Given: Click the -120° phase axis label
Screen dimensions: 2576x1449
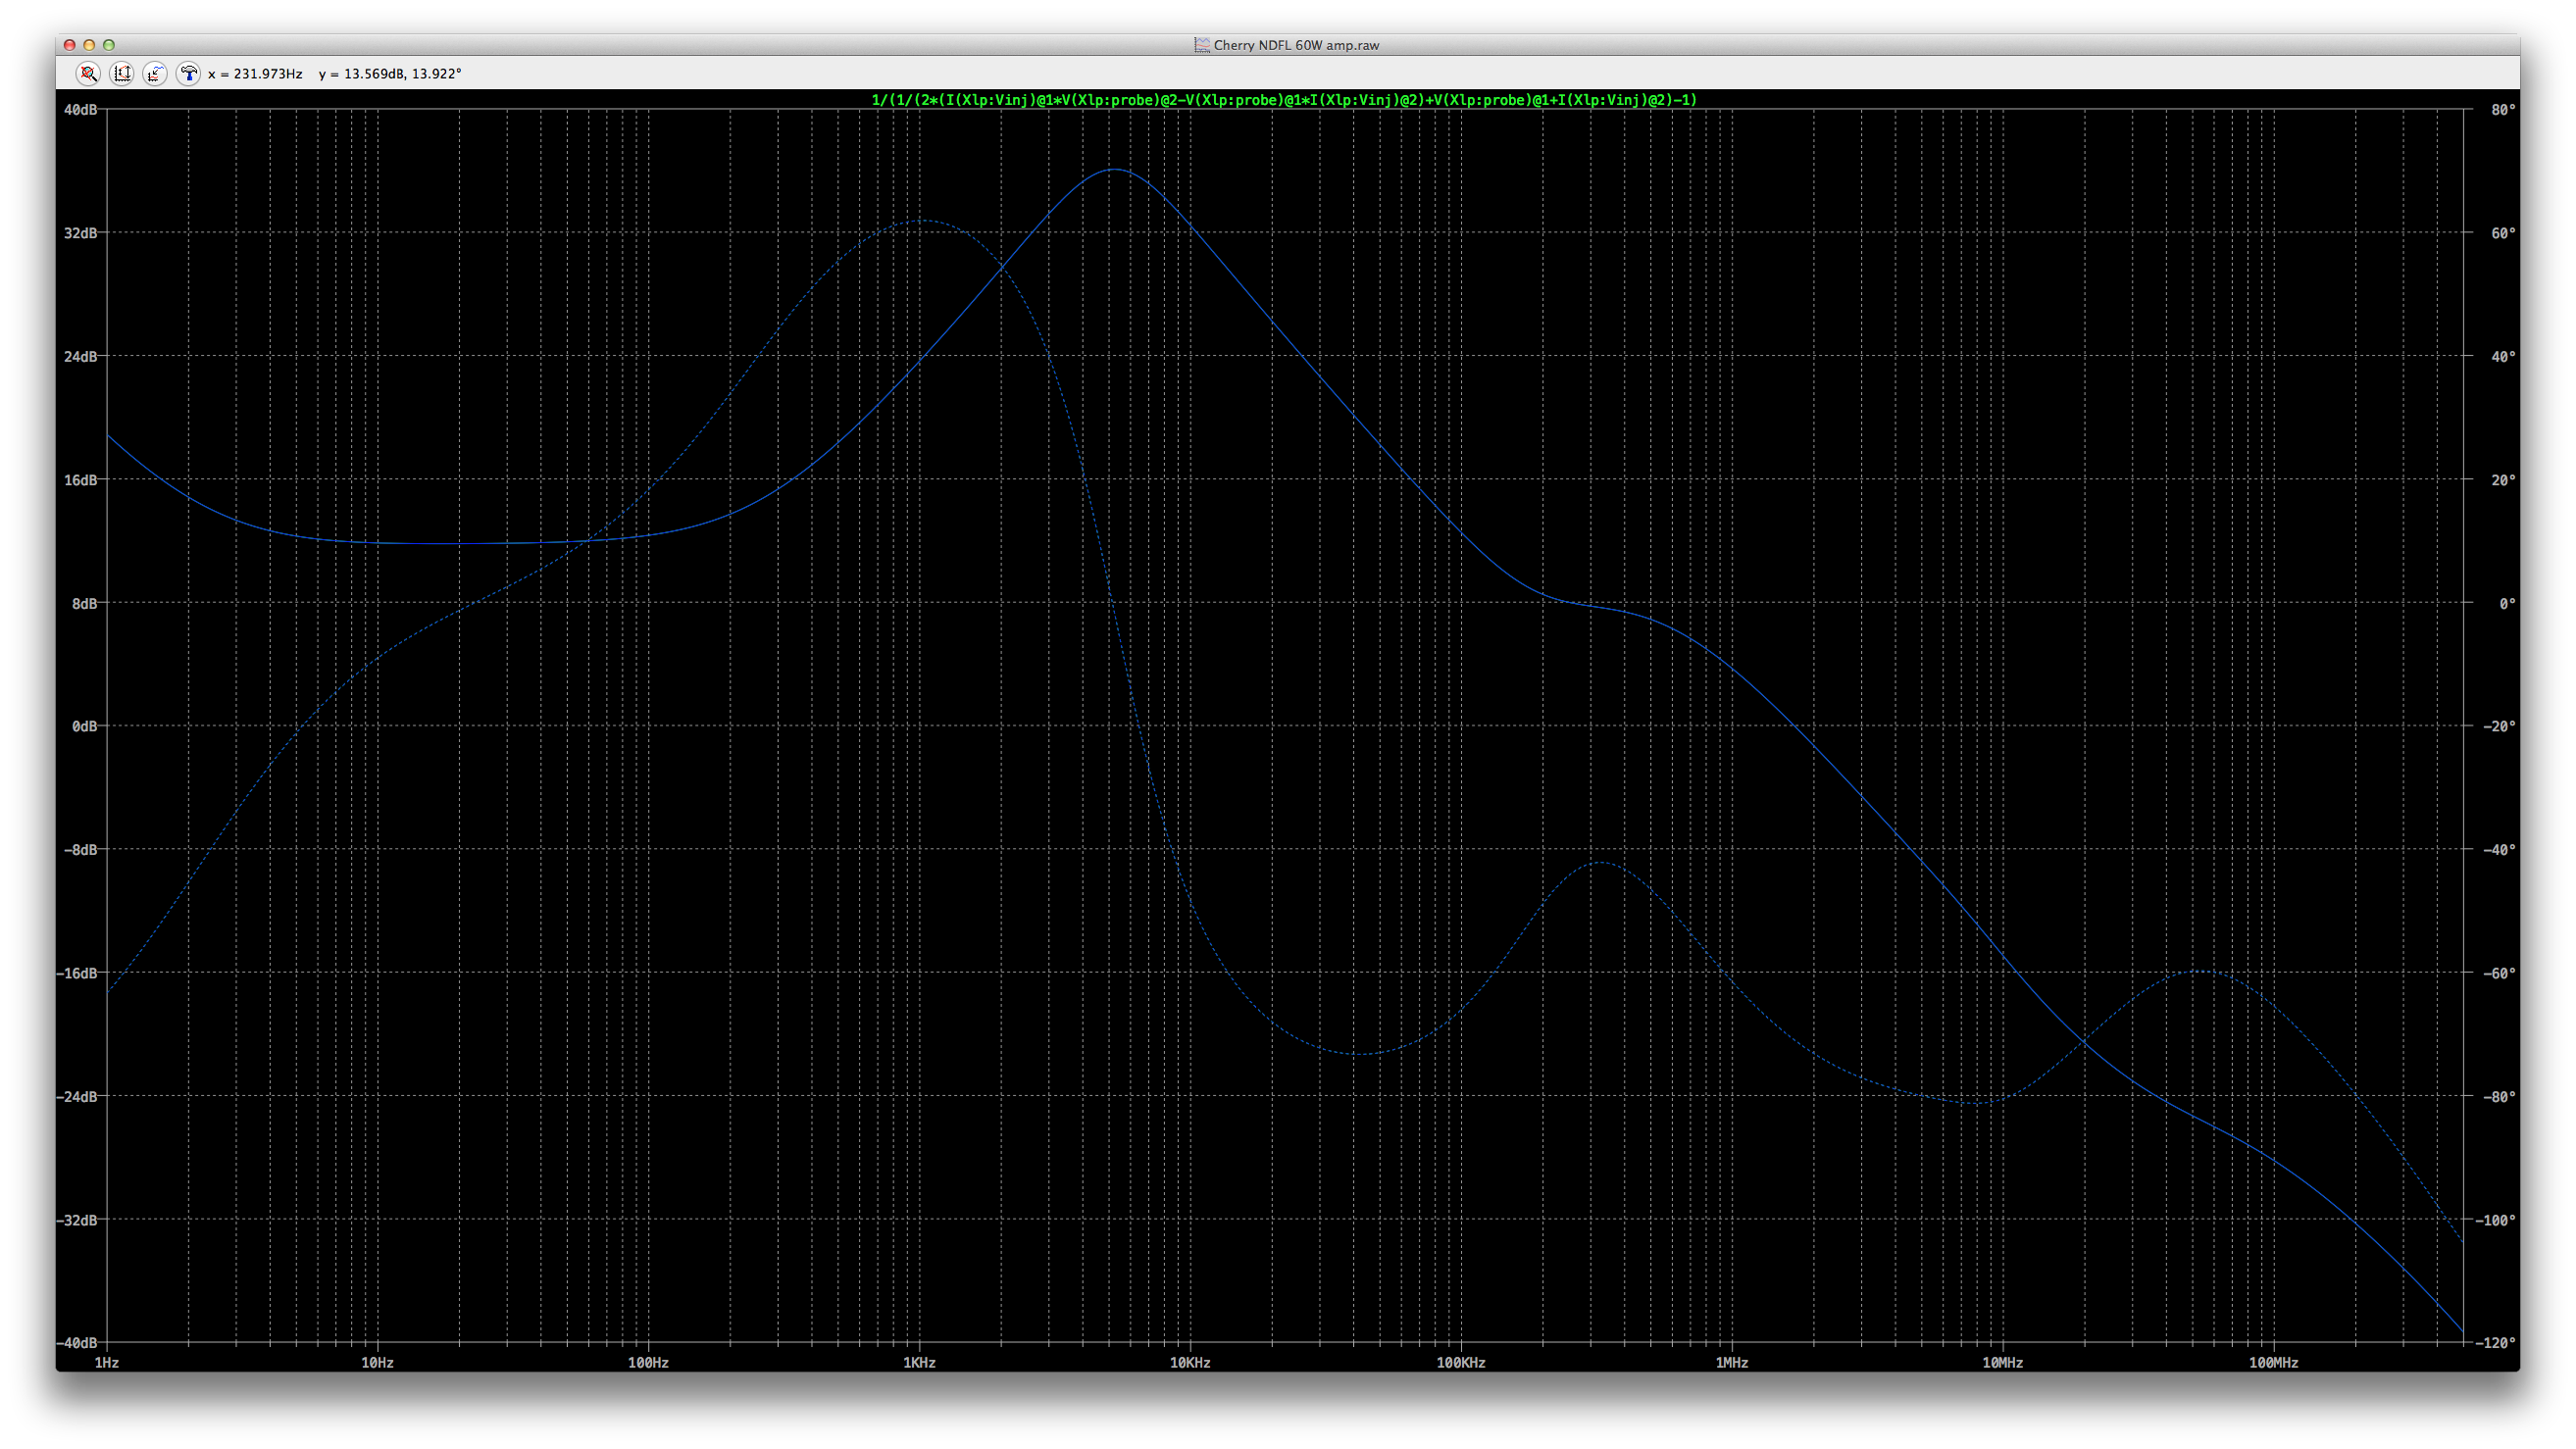Looking at the screenshot, I should point(2495,1343).
